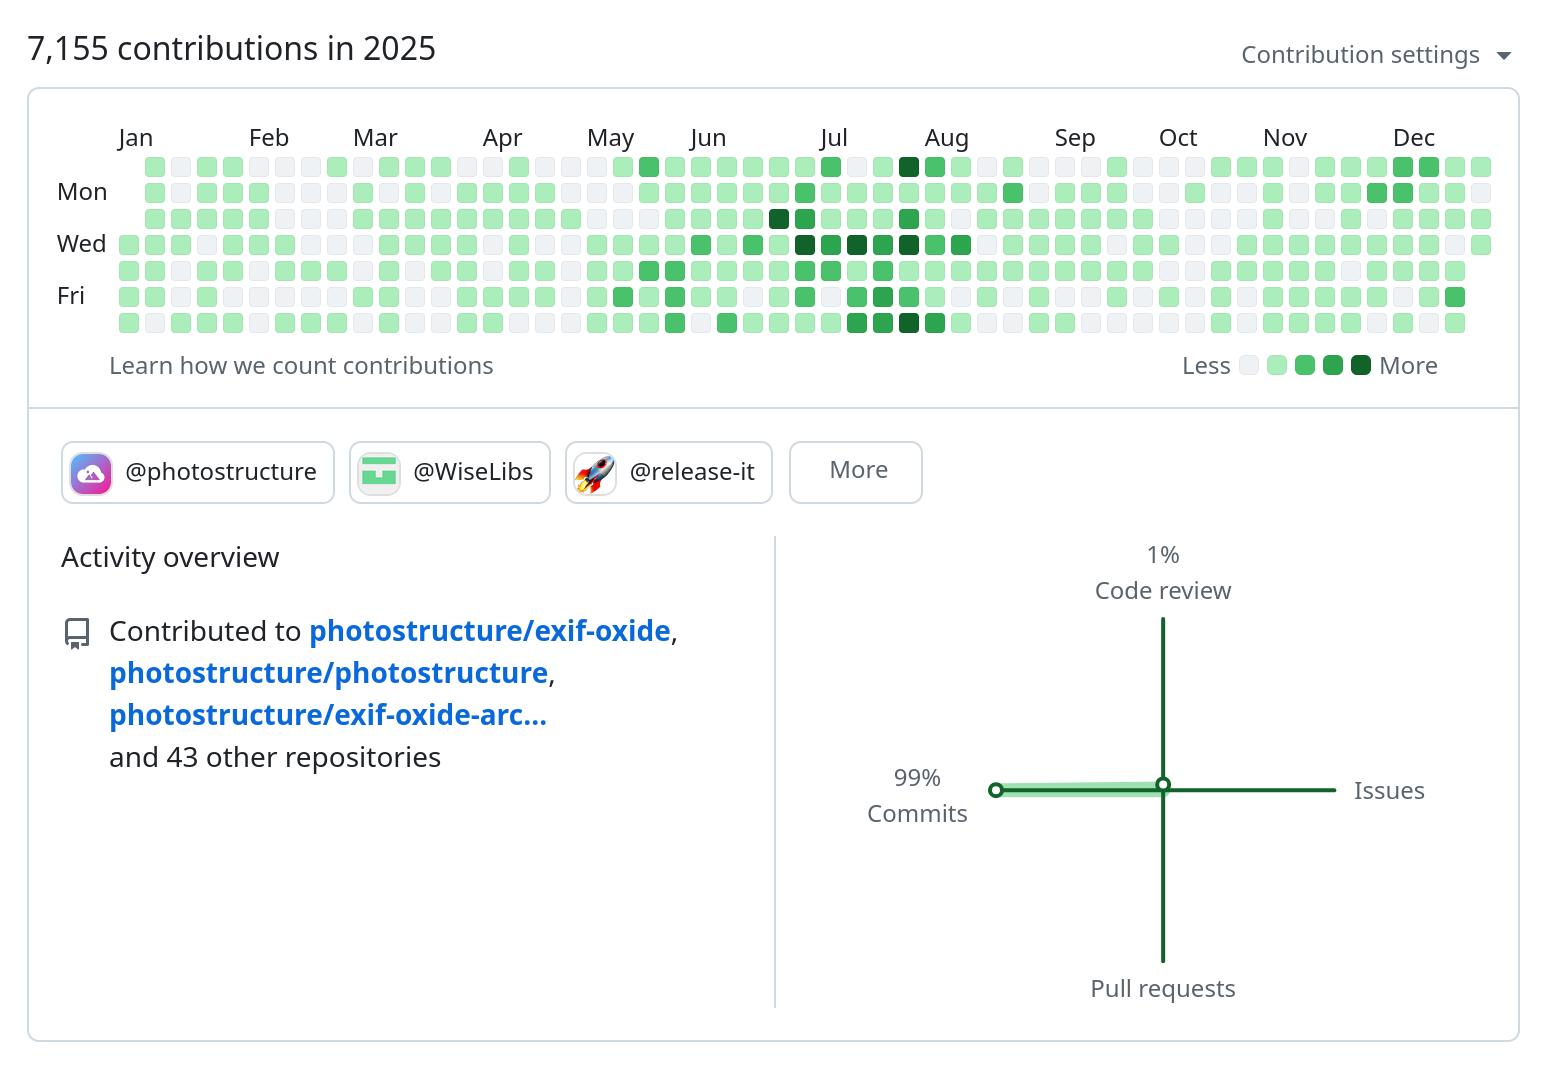Viewport: 1550px width, 1073px height.
Task: Click the lightest gray legend swatch
Action: (1249, 365)
